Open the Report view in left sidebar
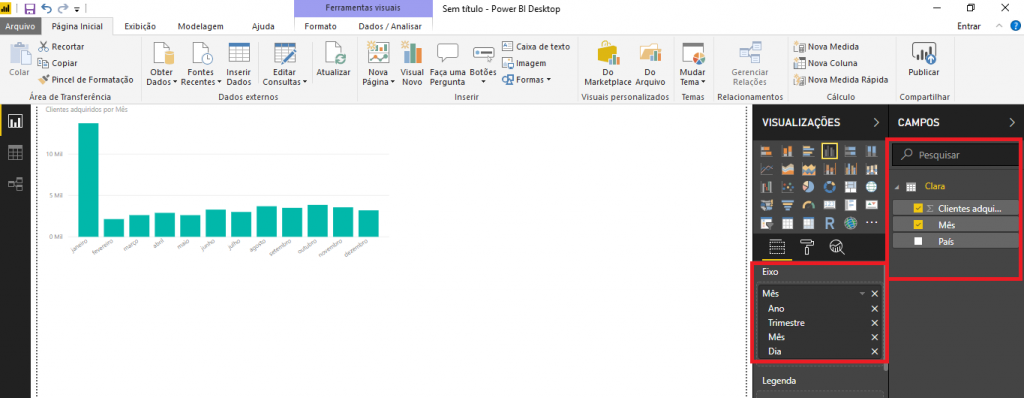Image resolution: width=1024 pixels, height=398 pixels. point(15,121)
